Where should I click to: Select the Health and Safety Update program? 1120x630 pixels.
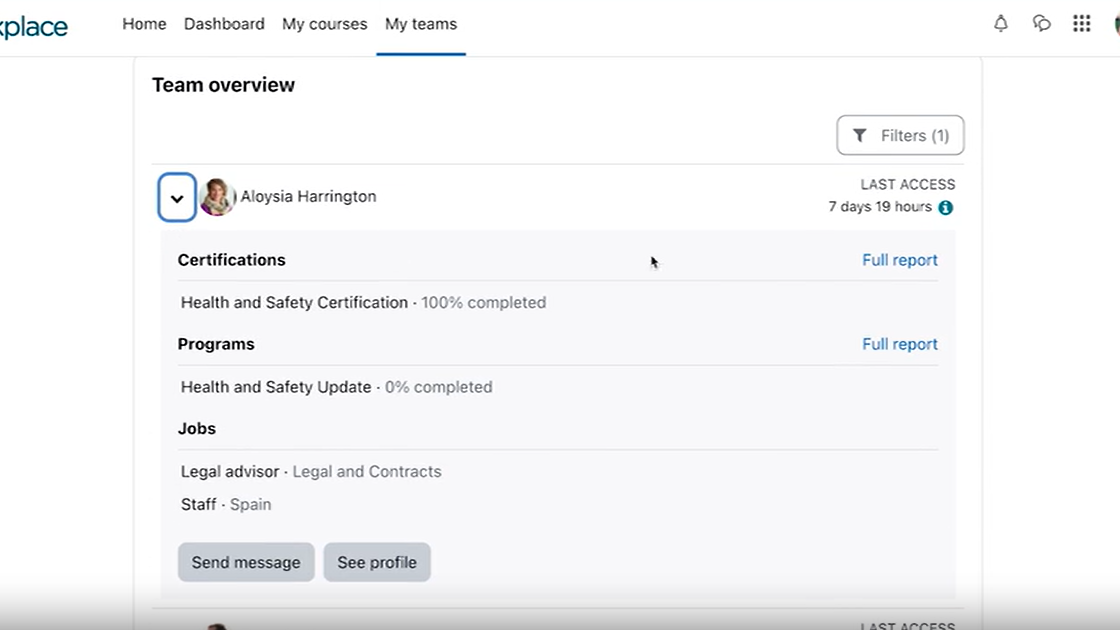pyautogui.click(x=276, y=387)
